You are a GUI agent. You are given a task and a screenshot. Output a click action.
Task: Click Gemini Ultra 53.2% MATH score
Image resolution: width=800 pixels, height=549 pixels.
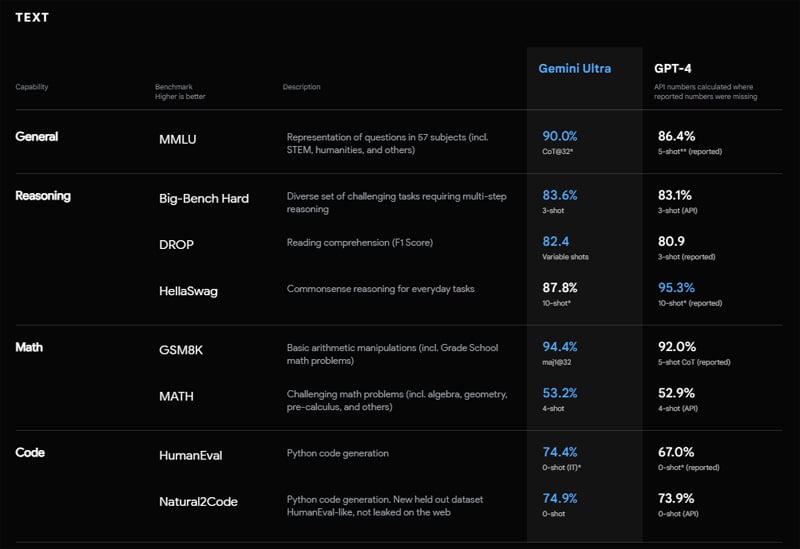coord(560,393)
